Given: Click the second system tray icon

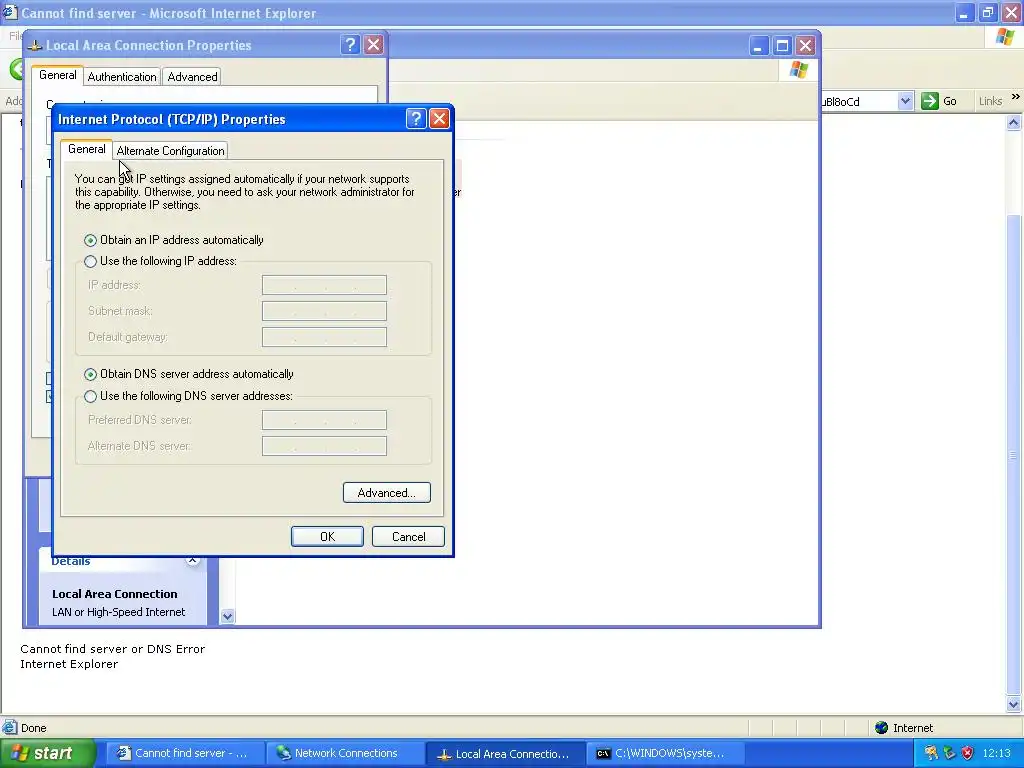Looking at the screenshot, I should (949, 753).
